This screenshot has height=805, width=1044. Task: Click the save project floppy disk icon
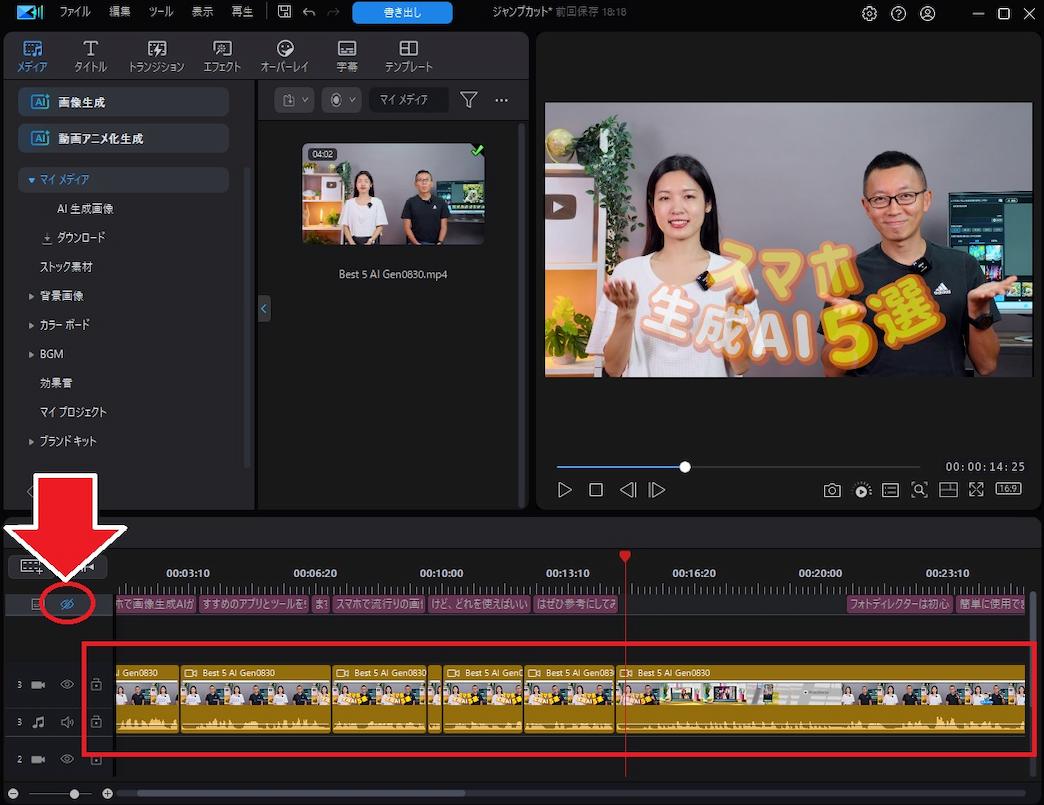(285, 13)
